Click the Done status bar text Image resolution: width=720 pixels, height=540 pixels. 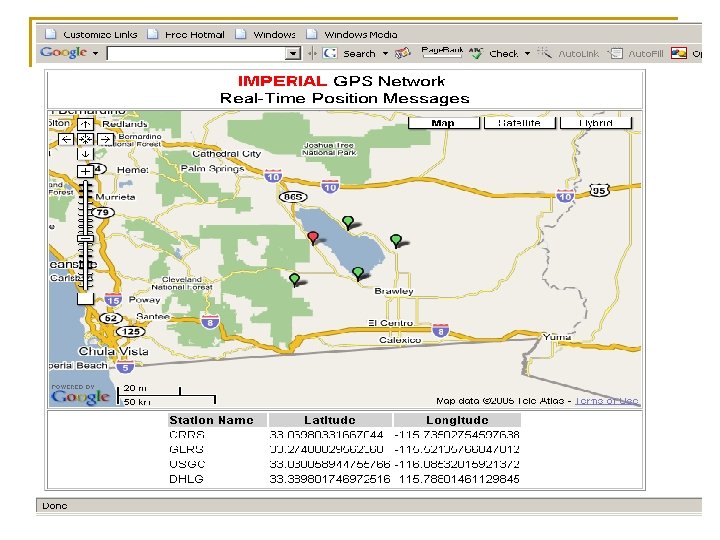pyautogui.click(x=55, y=506)
